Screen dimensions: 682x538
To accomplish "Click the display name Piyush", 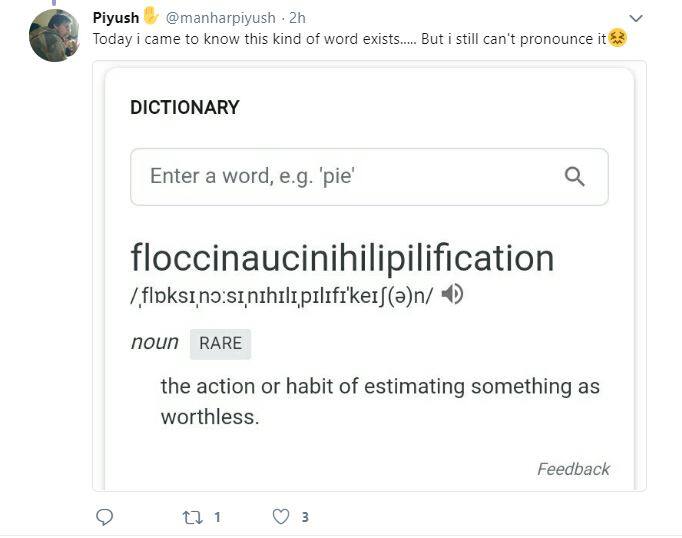I will coord(116,18).
